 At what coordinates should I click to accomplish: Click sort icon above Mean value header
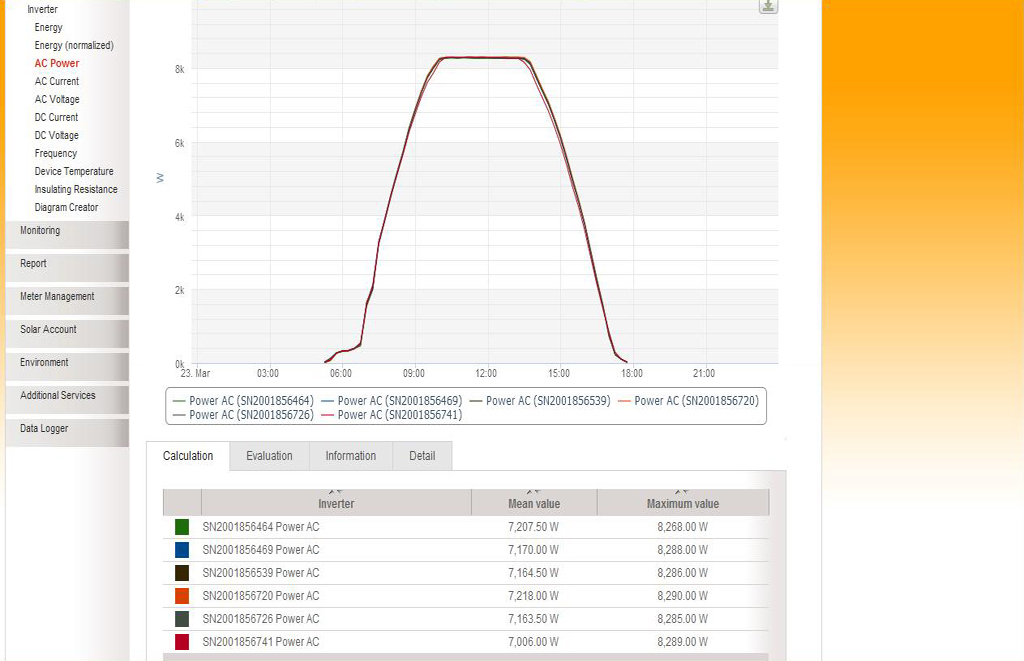click(x=534, y=492)
